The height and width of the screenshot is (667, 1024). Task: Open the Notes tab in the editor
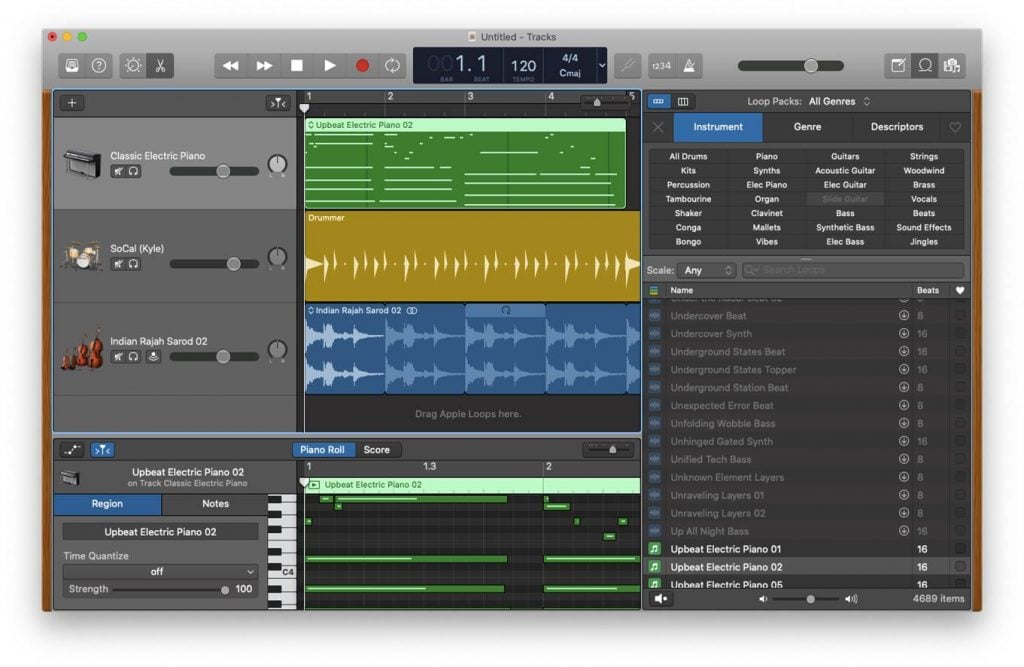[216, 504]
